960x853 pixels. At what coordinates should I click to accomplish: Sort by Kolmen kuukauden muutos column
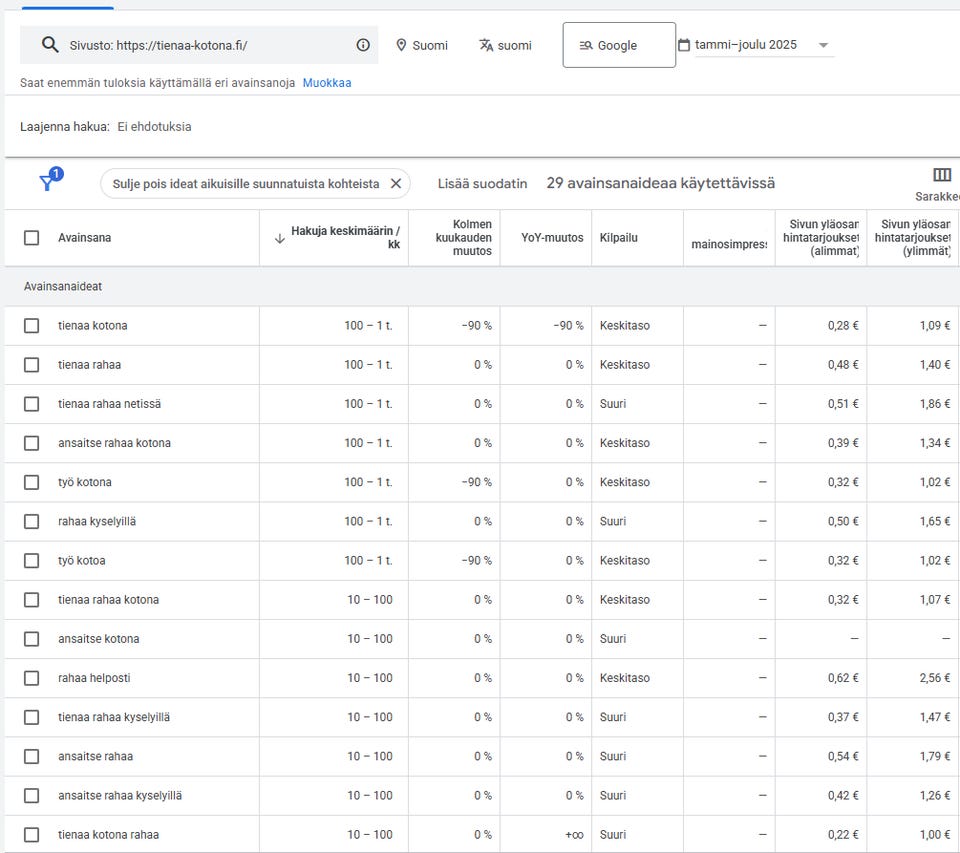[x=463, y=238]
